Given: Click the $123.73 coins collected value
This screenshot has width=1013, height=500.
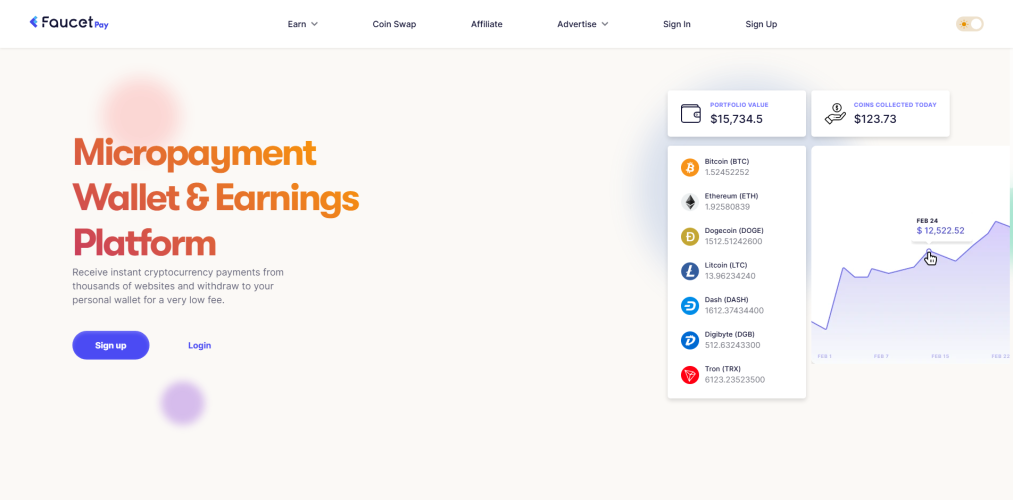Looking at the screenshot, I should point(875,119).
